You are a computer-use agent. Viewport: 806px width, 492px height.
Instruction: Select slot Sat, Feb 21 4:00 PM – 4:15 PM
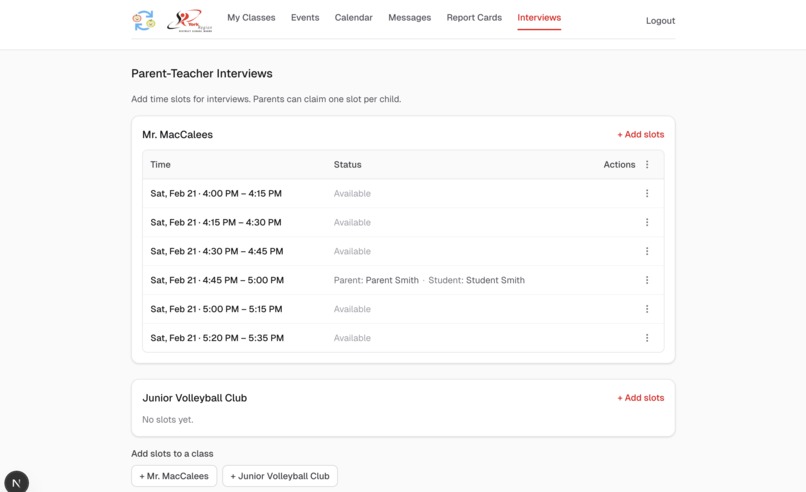(216, 193)
